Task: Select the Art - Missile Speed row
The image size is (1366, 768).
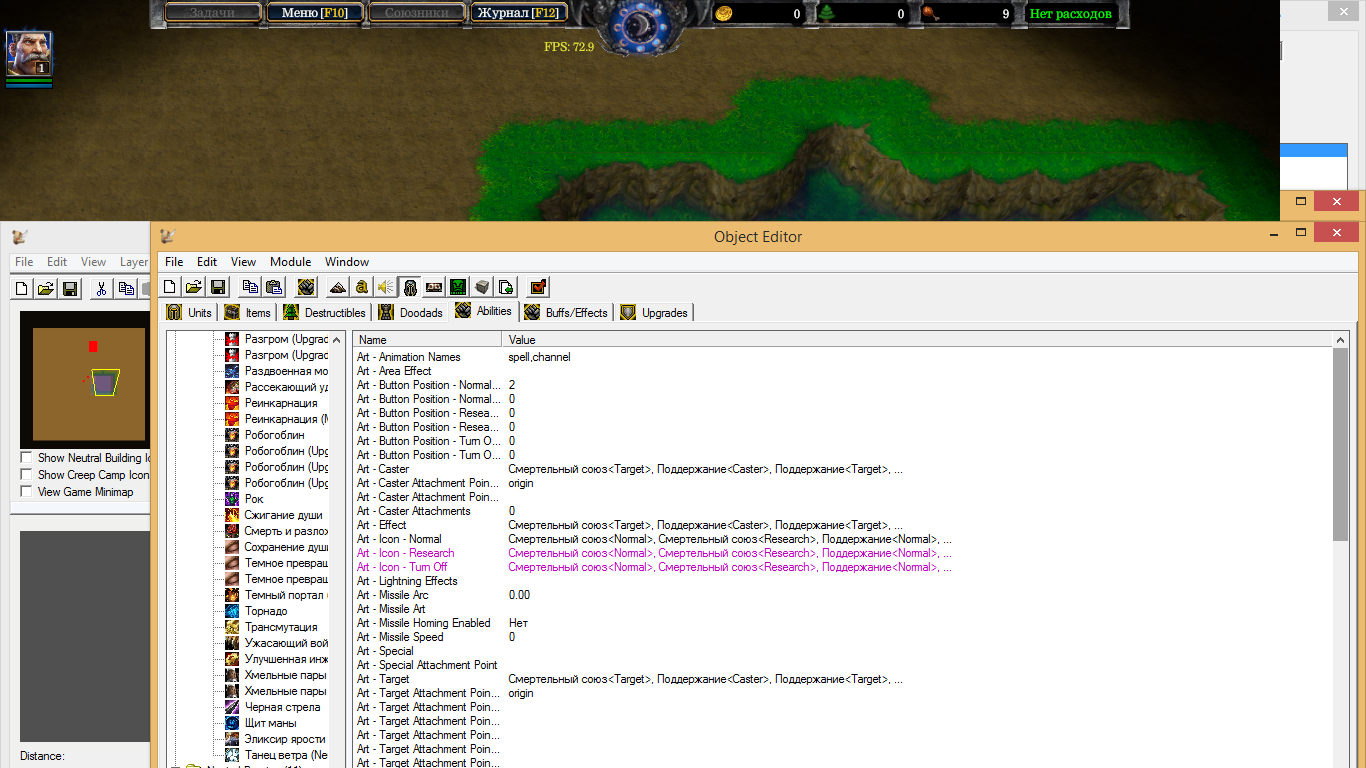Action: (843, 637)
